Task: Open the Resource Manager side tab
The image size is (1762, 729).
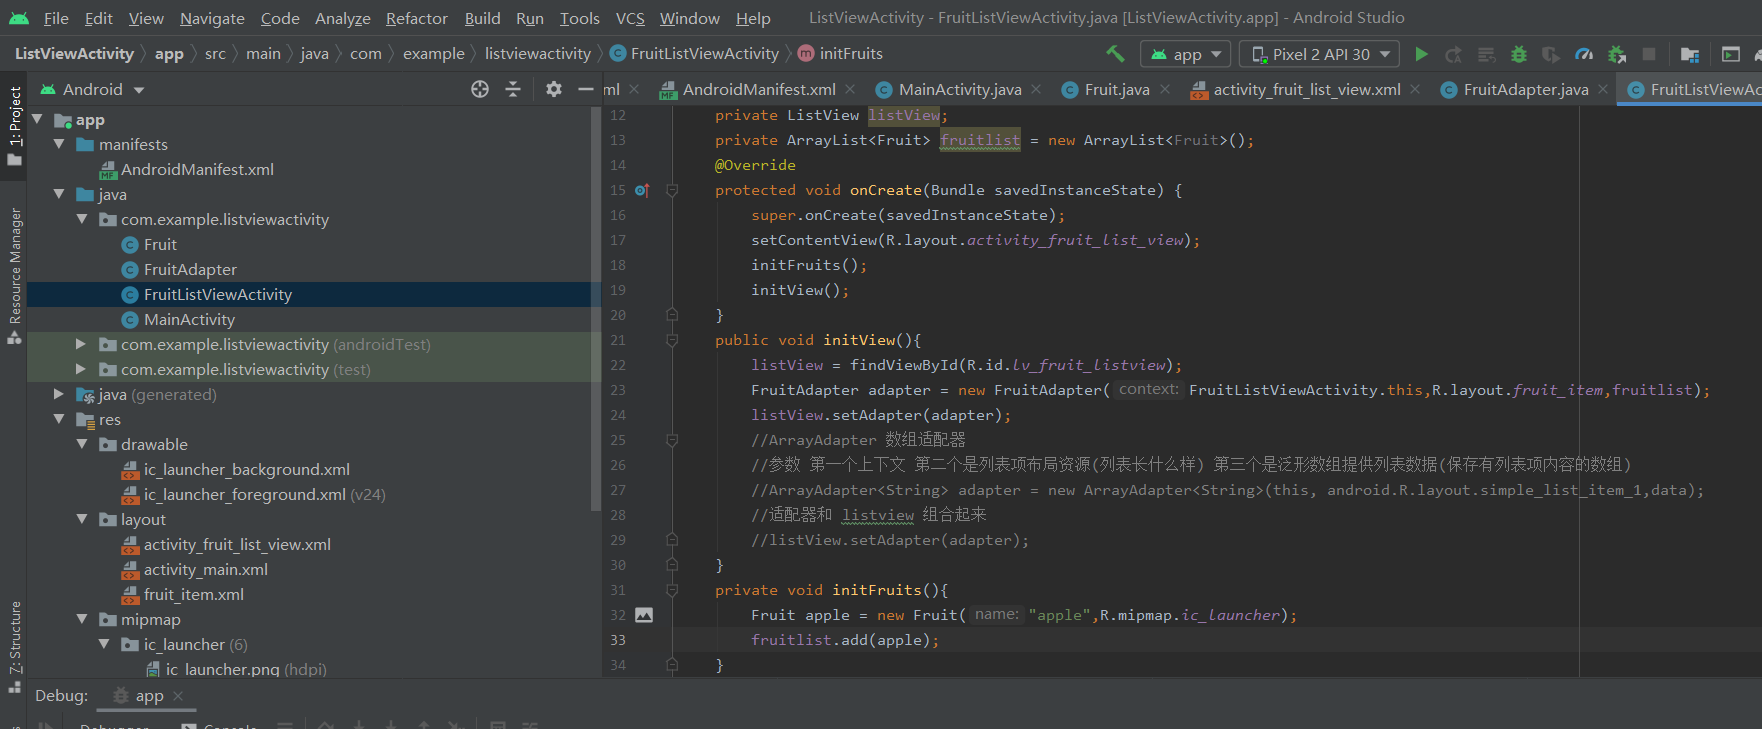Action: [x=14, y=275]
